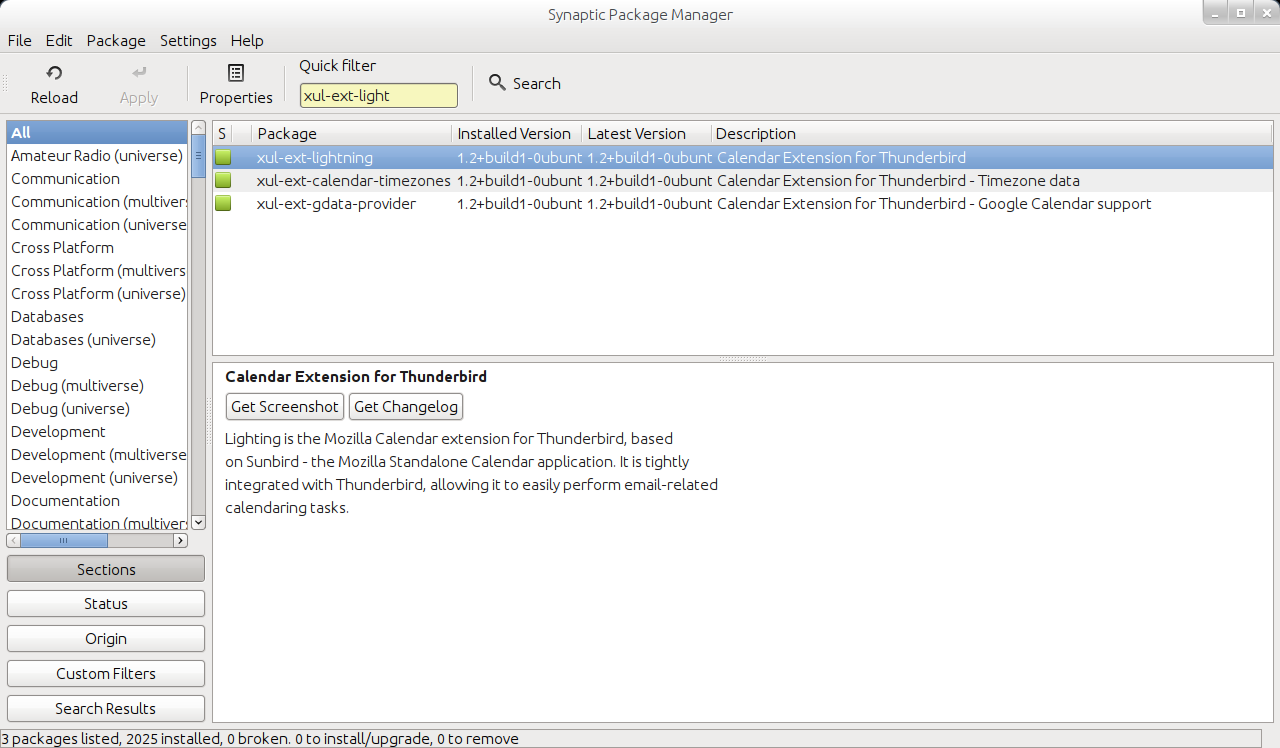The height and width of the screenshot is (748, 1280).
Task: Select the Documentation section
Action: (98, 501)
